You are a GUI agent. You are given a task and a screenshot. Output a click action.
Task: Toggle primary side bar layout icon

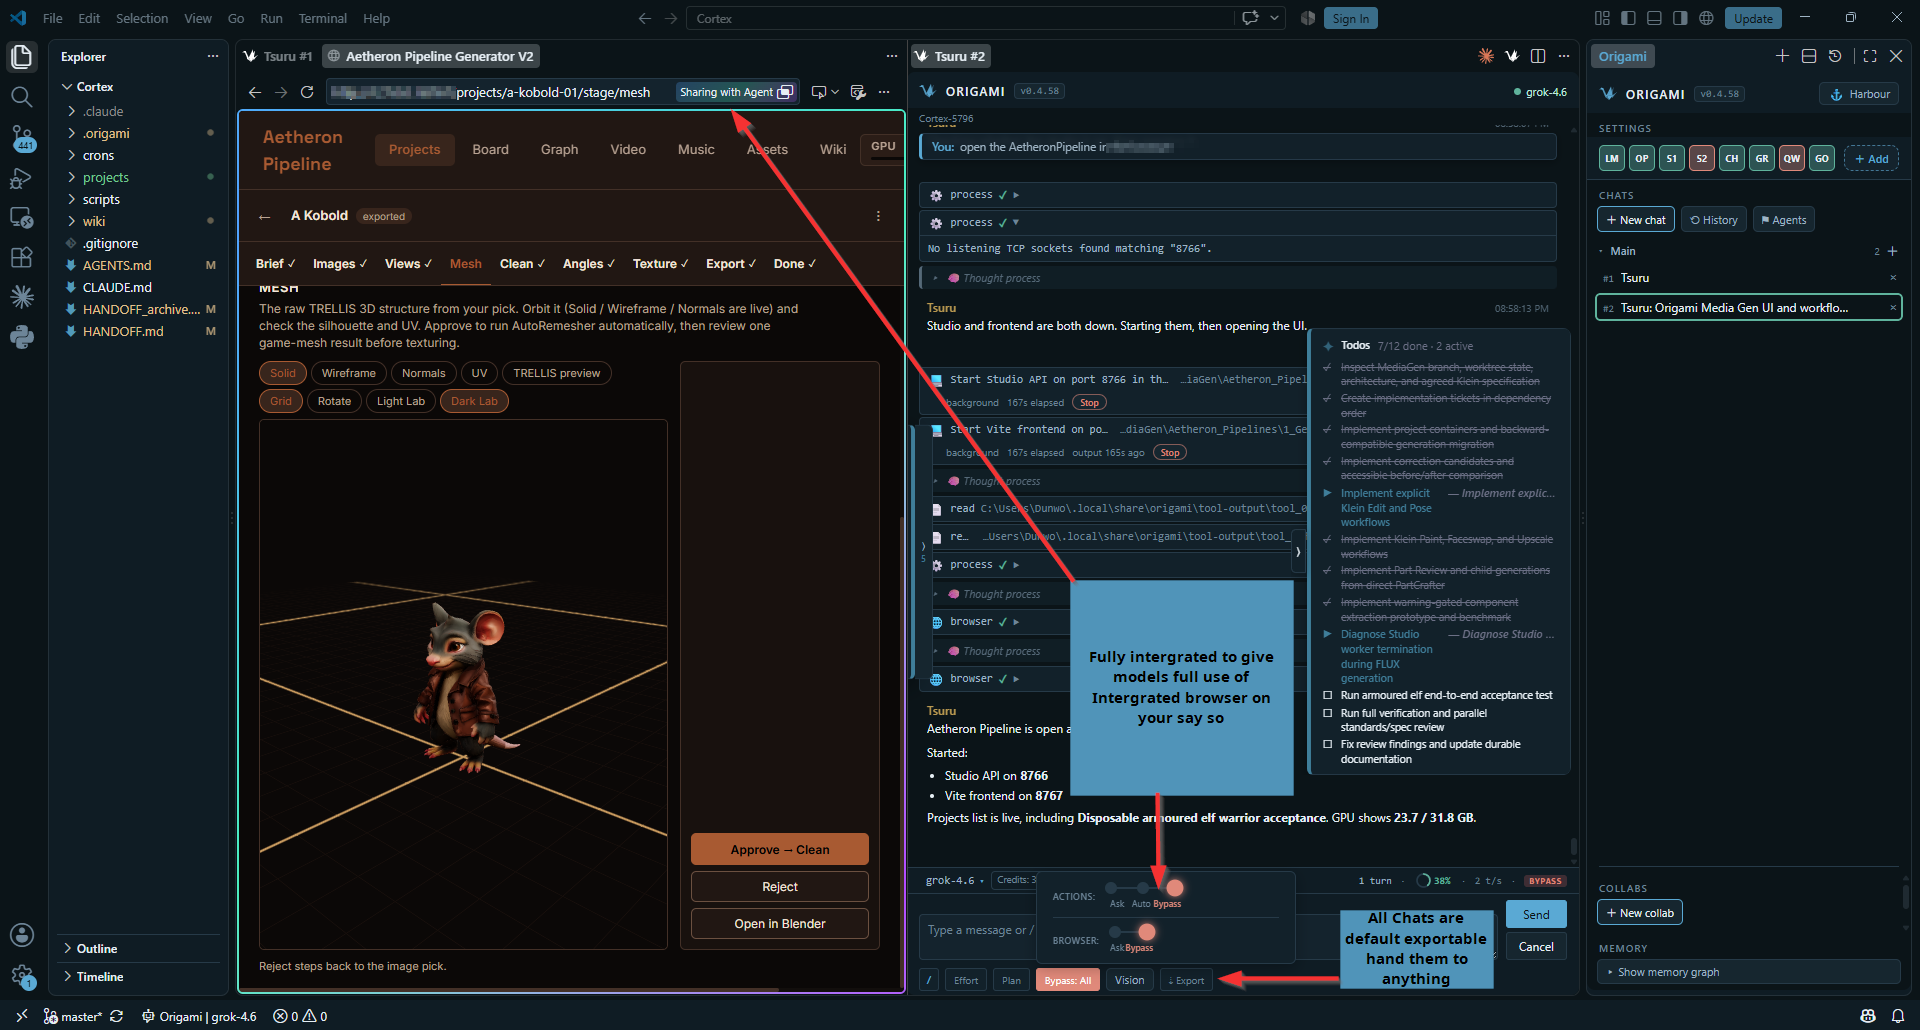[x=1628, y=18]
